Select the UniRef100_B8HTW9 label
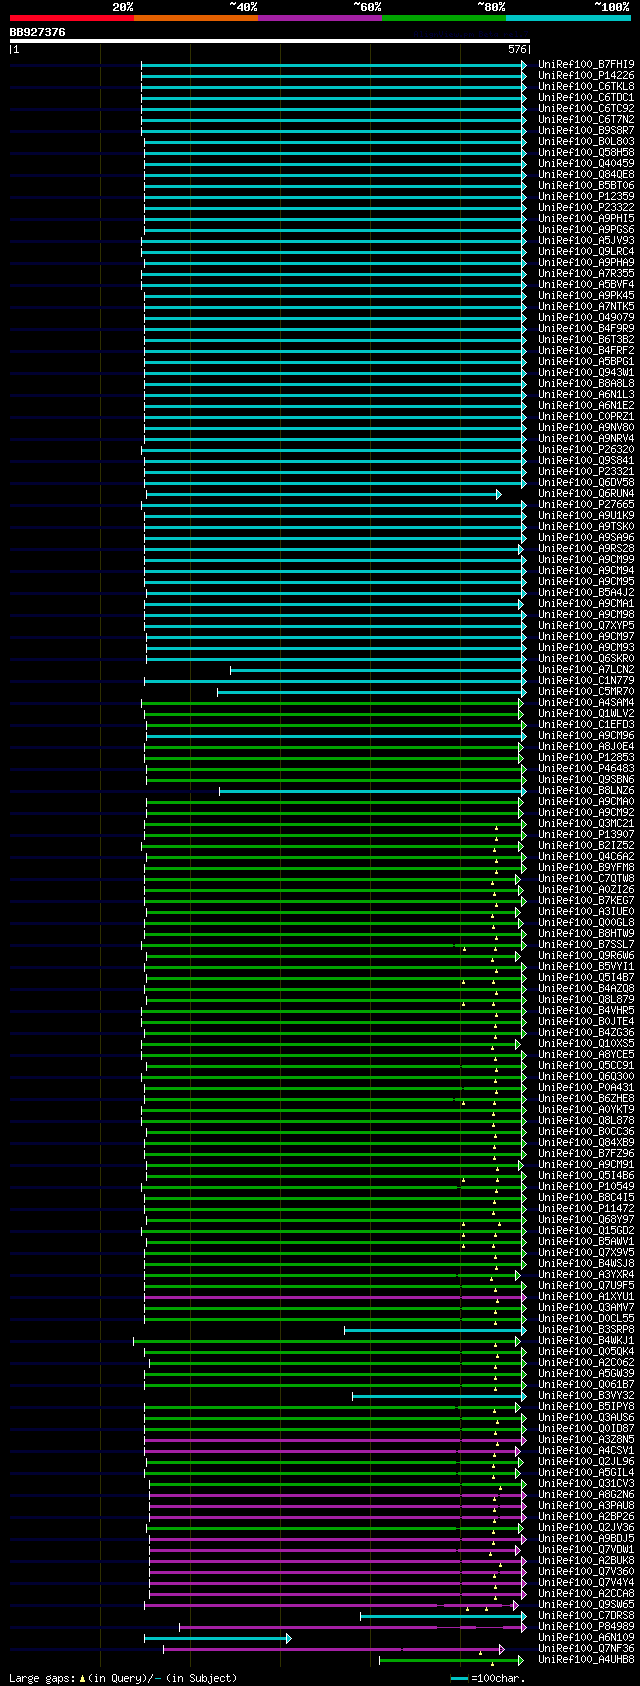The width and height of the screenshot is (640, 1686). pos(586,933)
